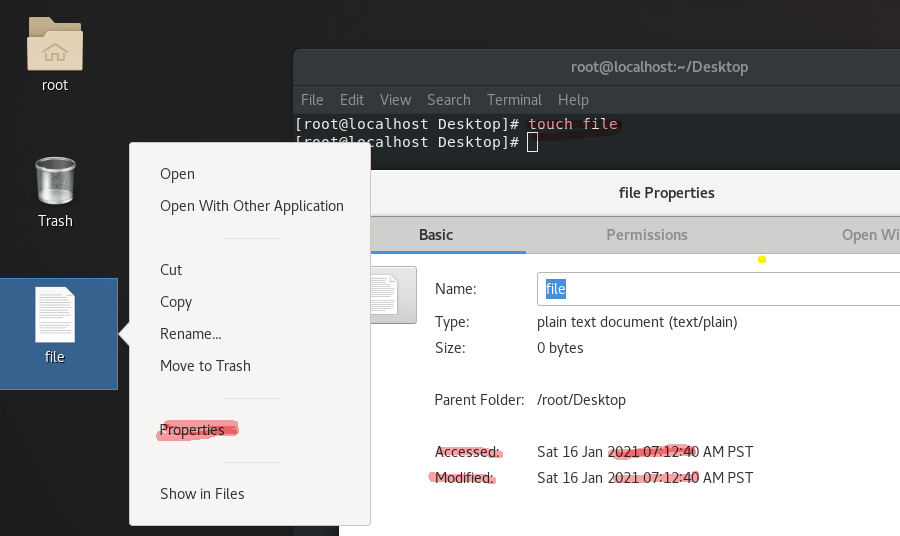Select the Trash icon on desktop
The width and height of the screenshot is (900, 536).
click(55, 181)
